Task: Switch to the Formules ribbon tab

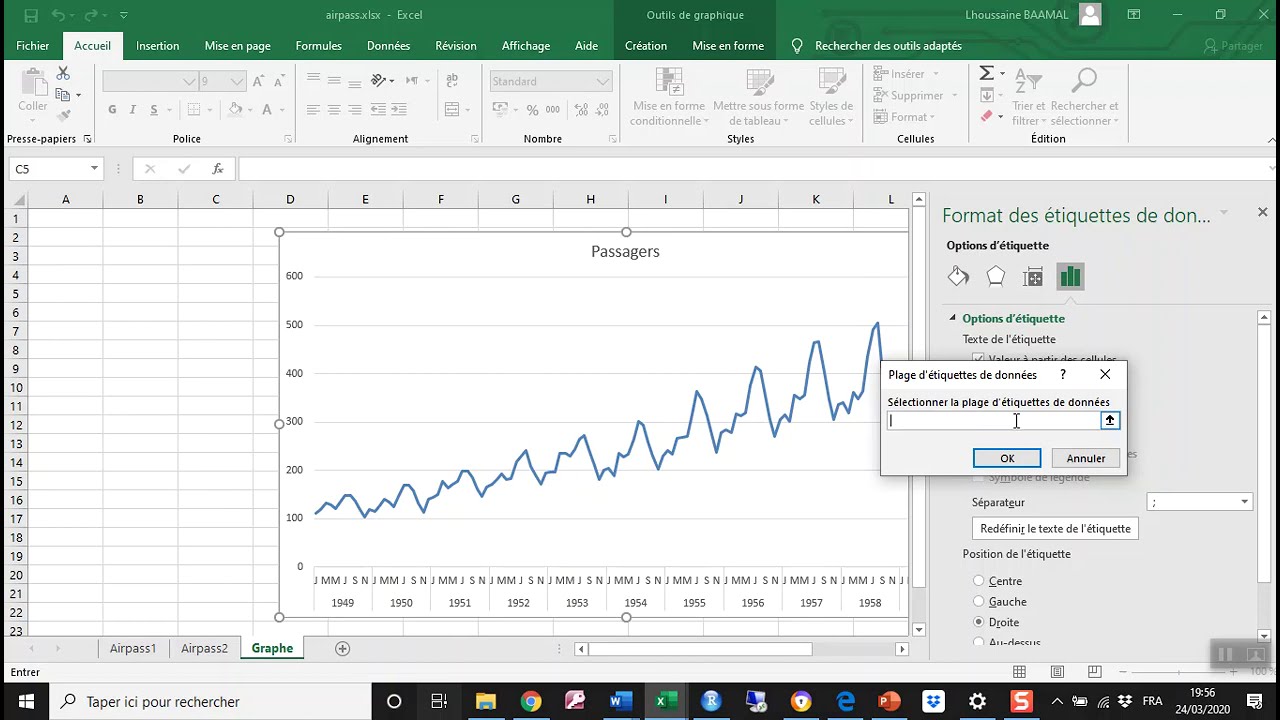Action: point(318,45)
